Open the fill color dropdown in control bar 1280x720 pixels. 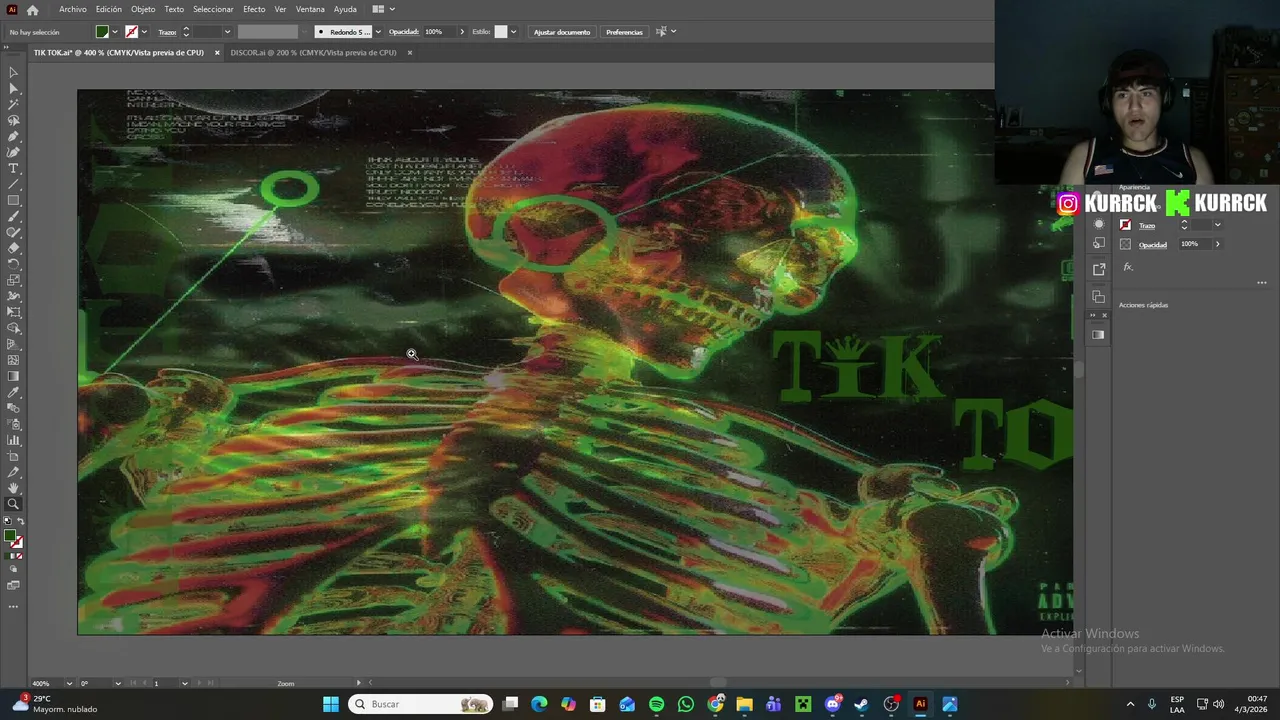coord(114,32)
